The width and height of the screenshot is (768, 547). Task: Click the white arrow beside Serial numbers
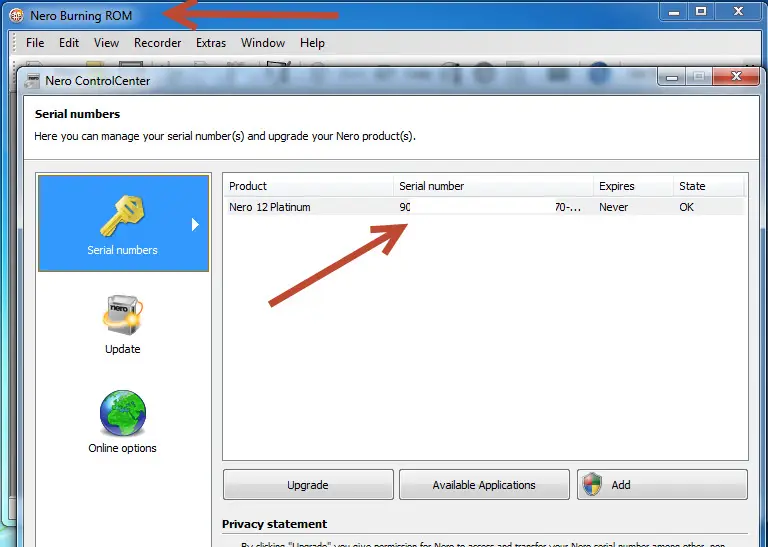(x=195, y=225)
